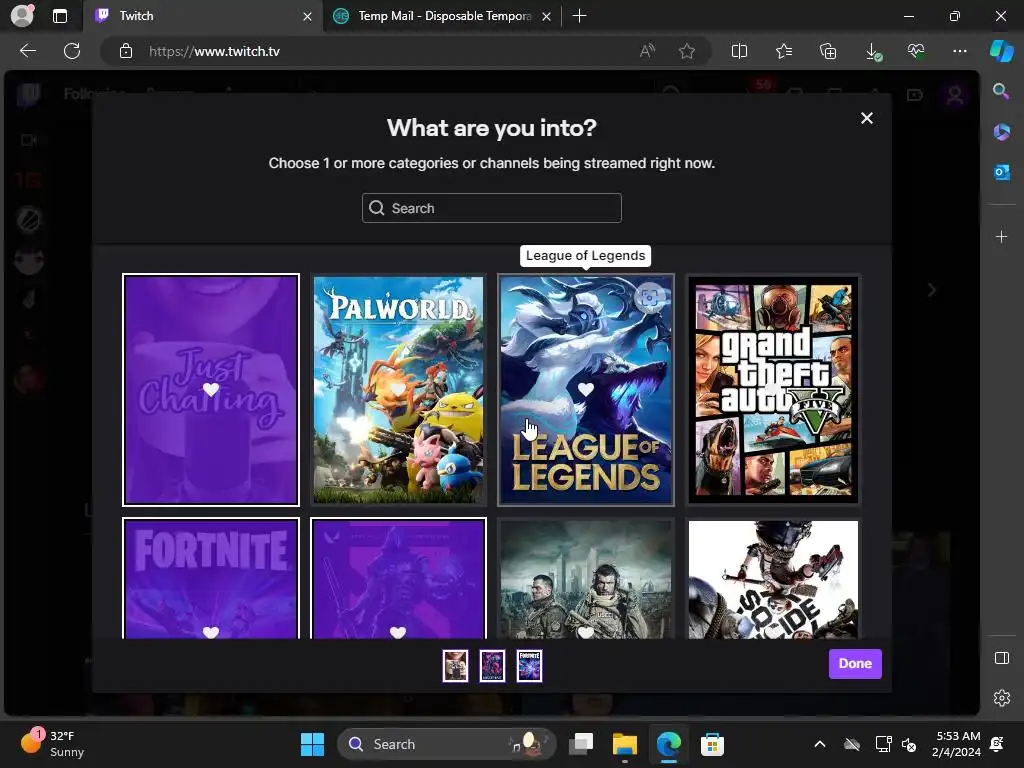Open Collections icon in toolbar
Screen dimensions: 1024x768
click(x=828, y=51)
